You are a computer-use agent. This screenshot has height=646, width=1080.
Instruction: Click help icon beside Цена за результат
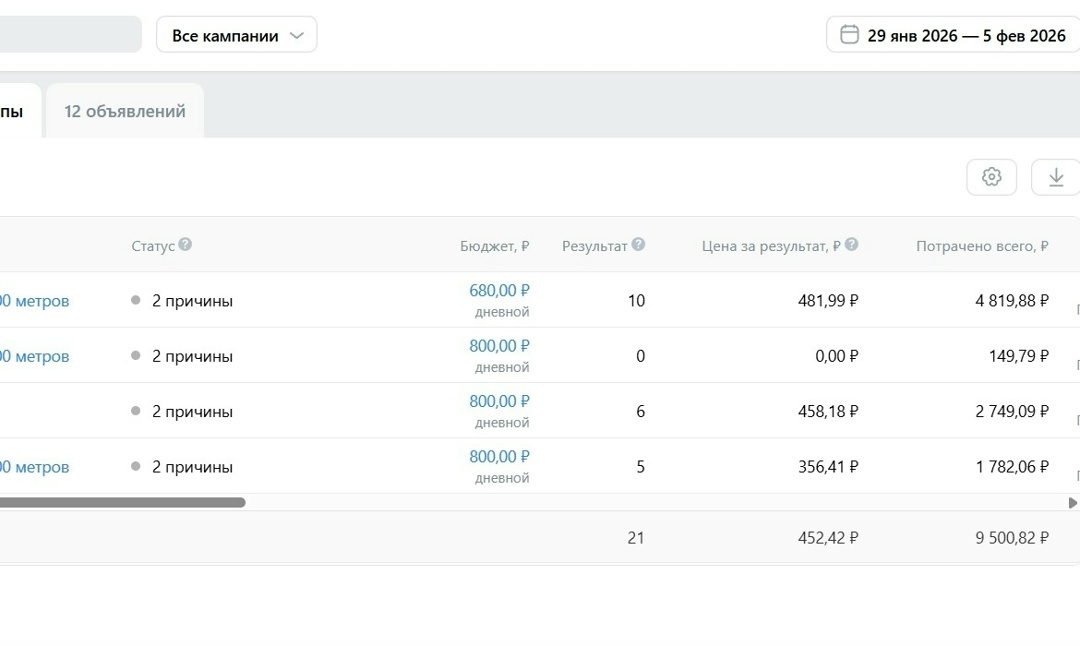pyautogui.click(x=851, y=245)
